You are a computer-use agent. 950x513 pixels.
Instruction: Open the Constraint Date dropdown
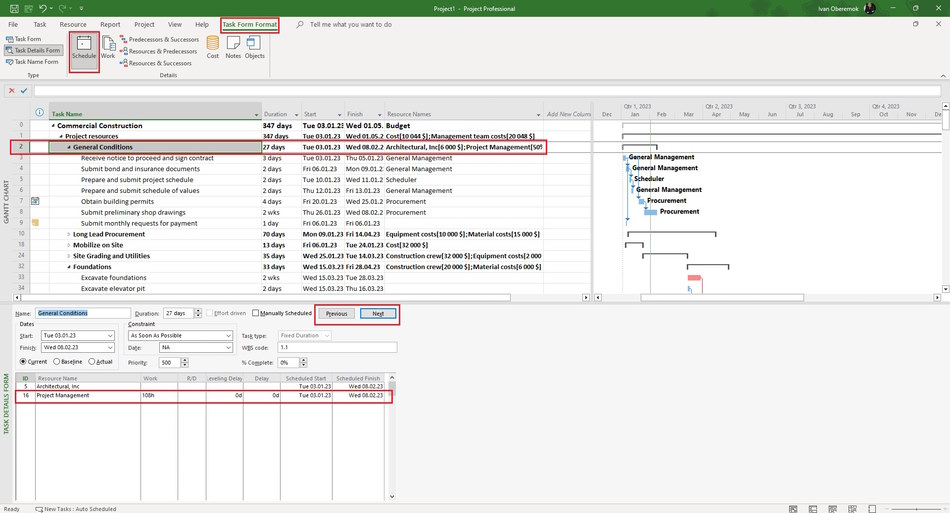(228, 348)
